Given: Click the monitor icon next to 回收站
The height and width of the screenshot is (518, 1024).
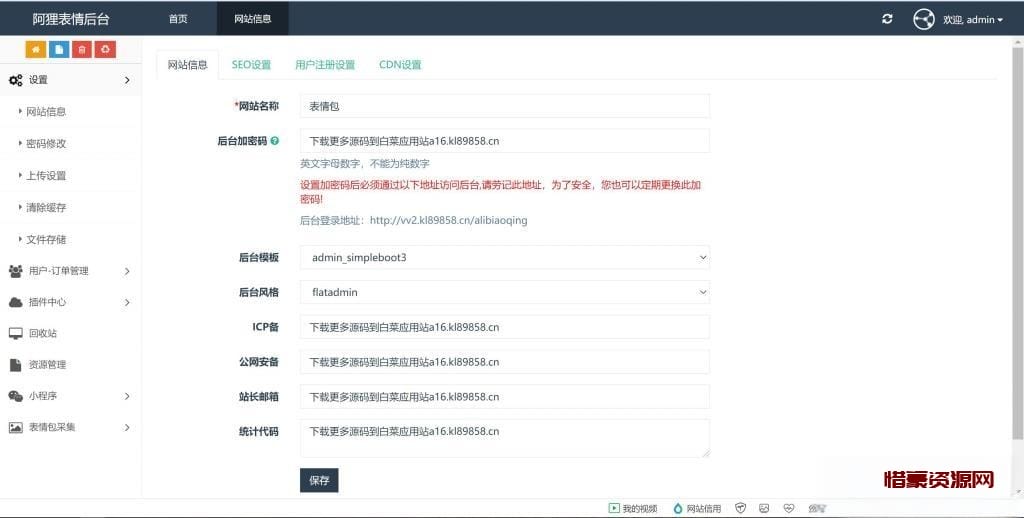Looking at the screenshot, I should coord(16,333).
